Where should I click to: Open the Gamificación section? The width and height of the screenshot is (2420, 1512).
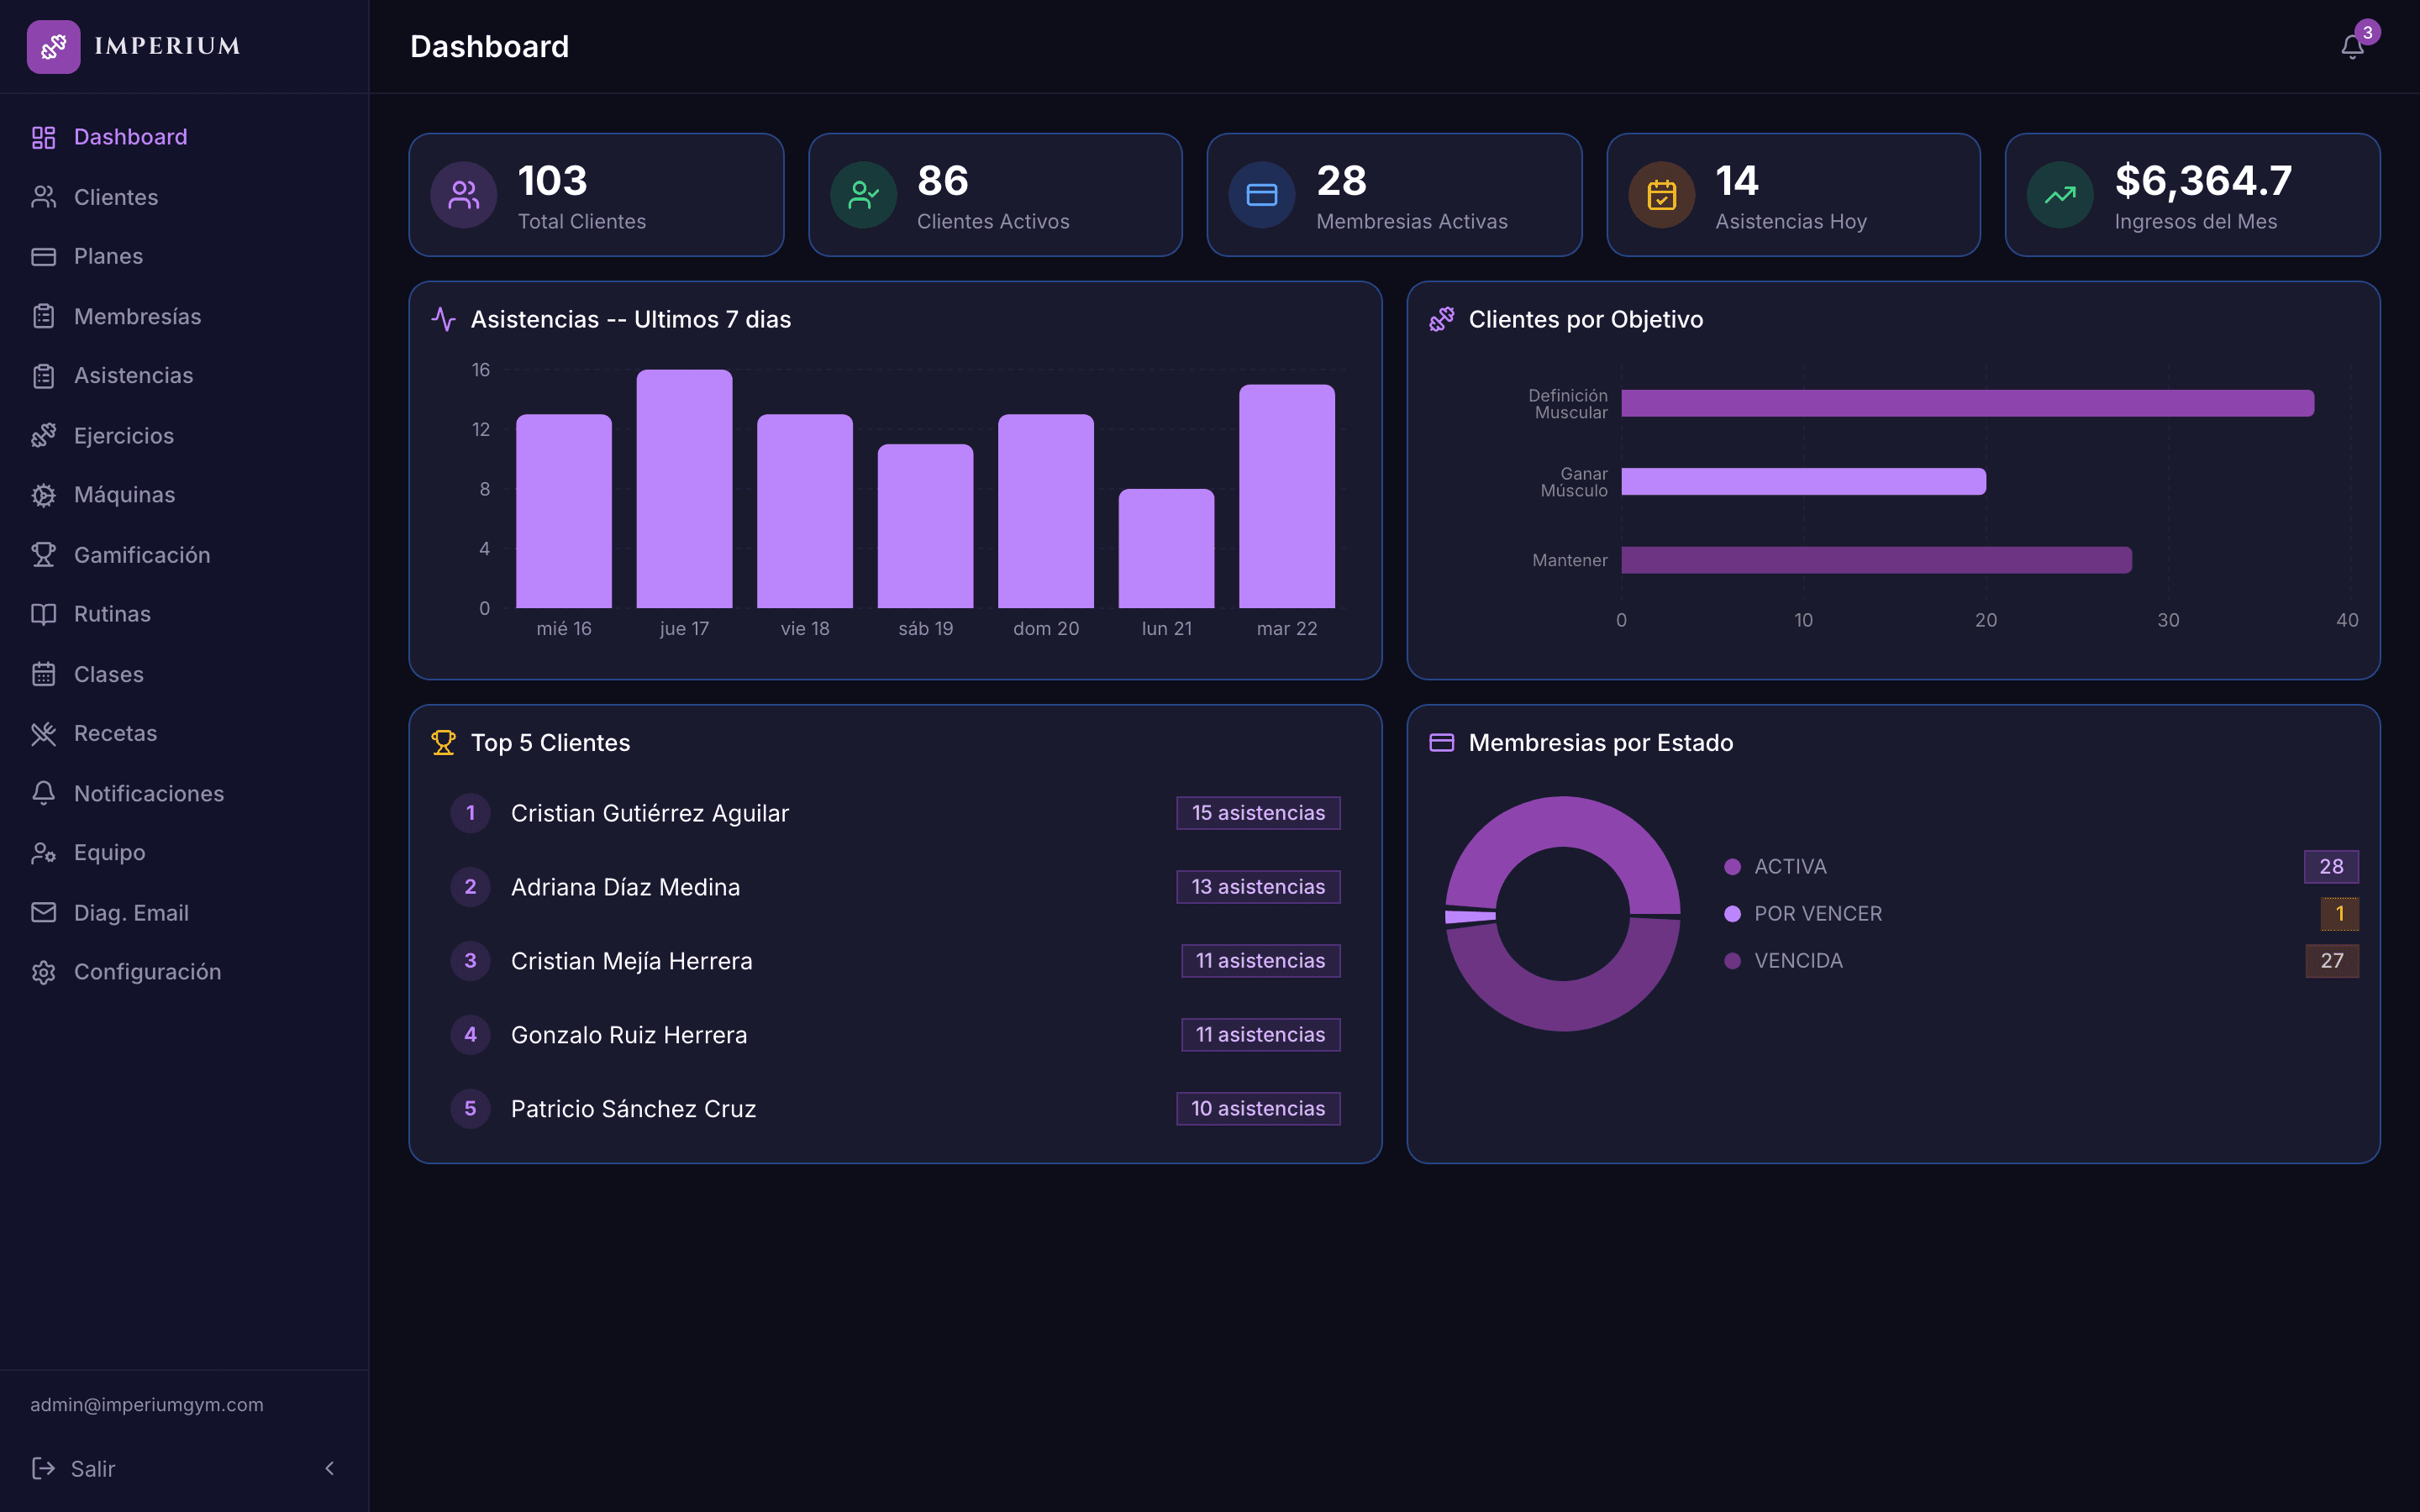tap(184, 554)
